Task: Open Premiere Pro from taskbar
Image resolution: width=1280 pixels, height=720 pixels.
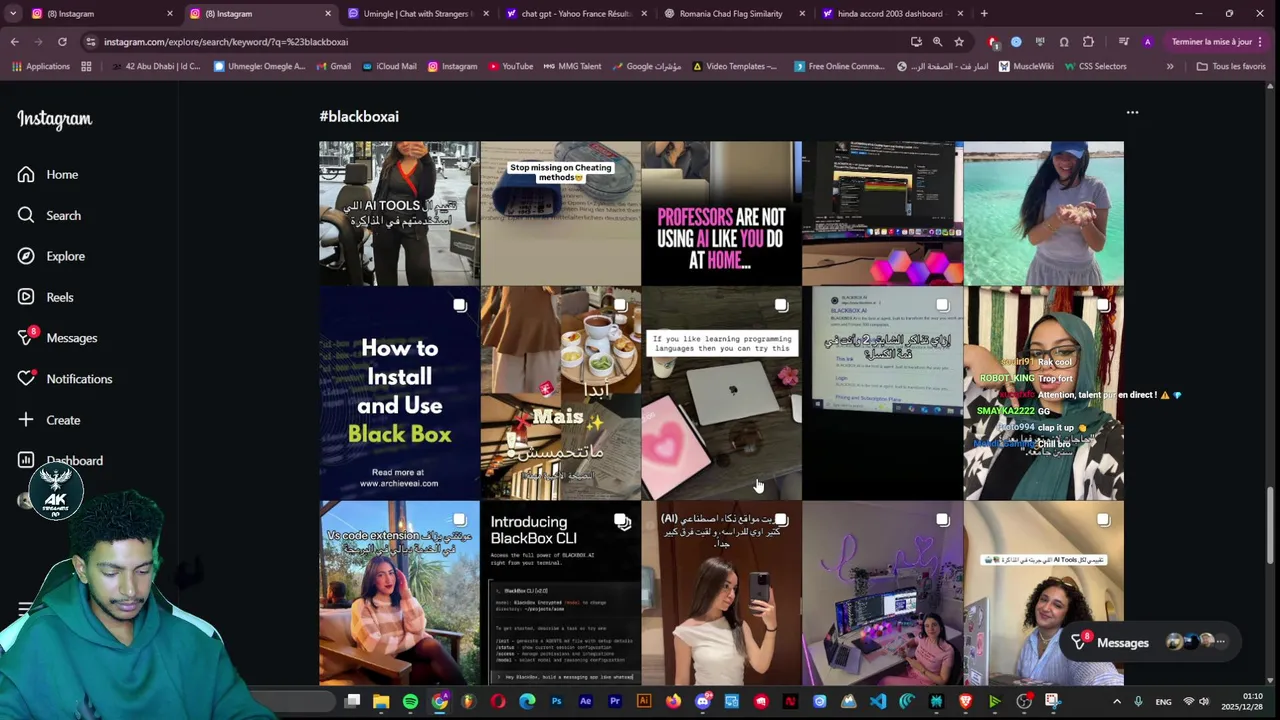Action: (615, 702)
